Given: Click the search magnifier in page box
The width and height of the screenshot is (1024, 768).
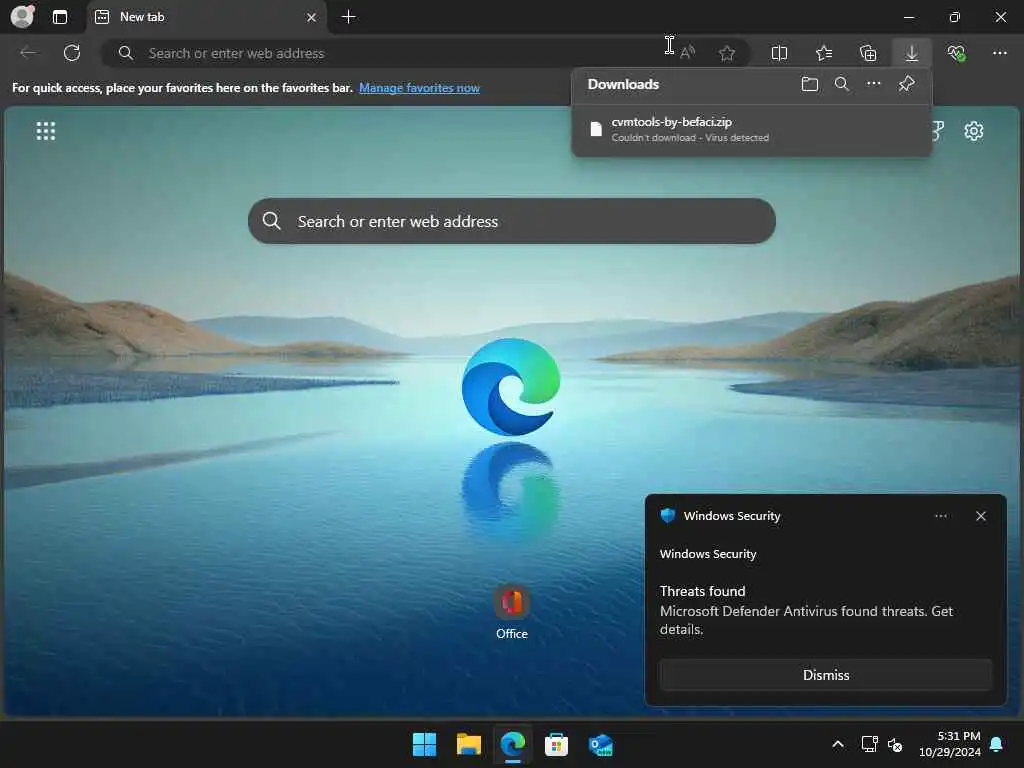Looking at the screenshot, I should 272,221.
